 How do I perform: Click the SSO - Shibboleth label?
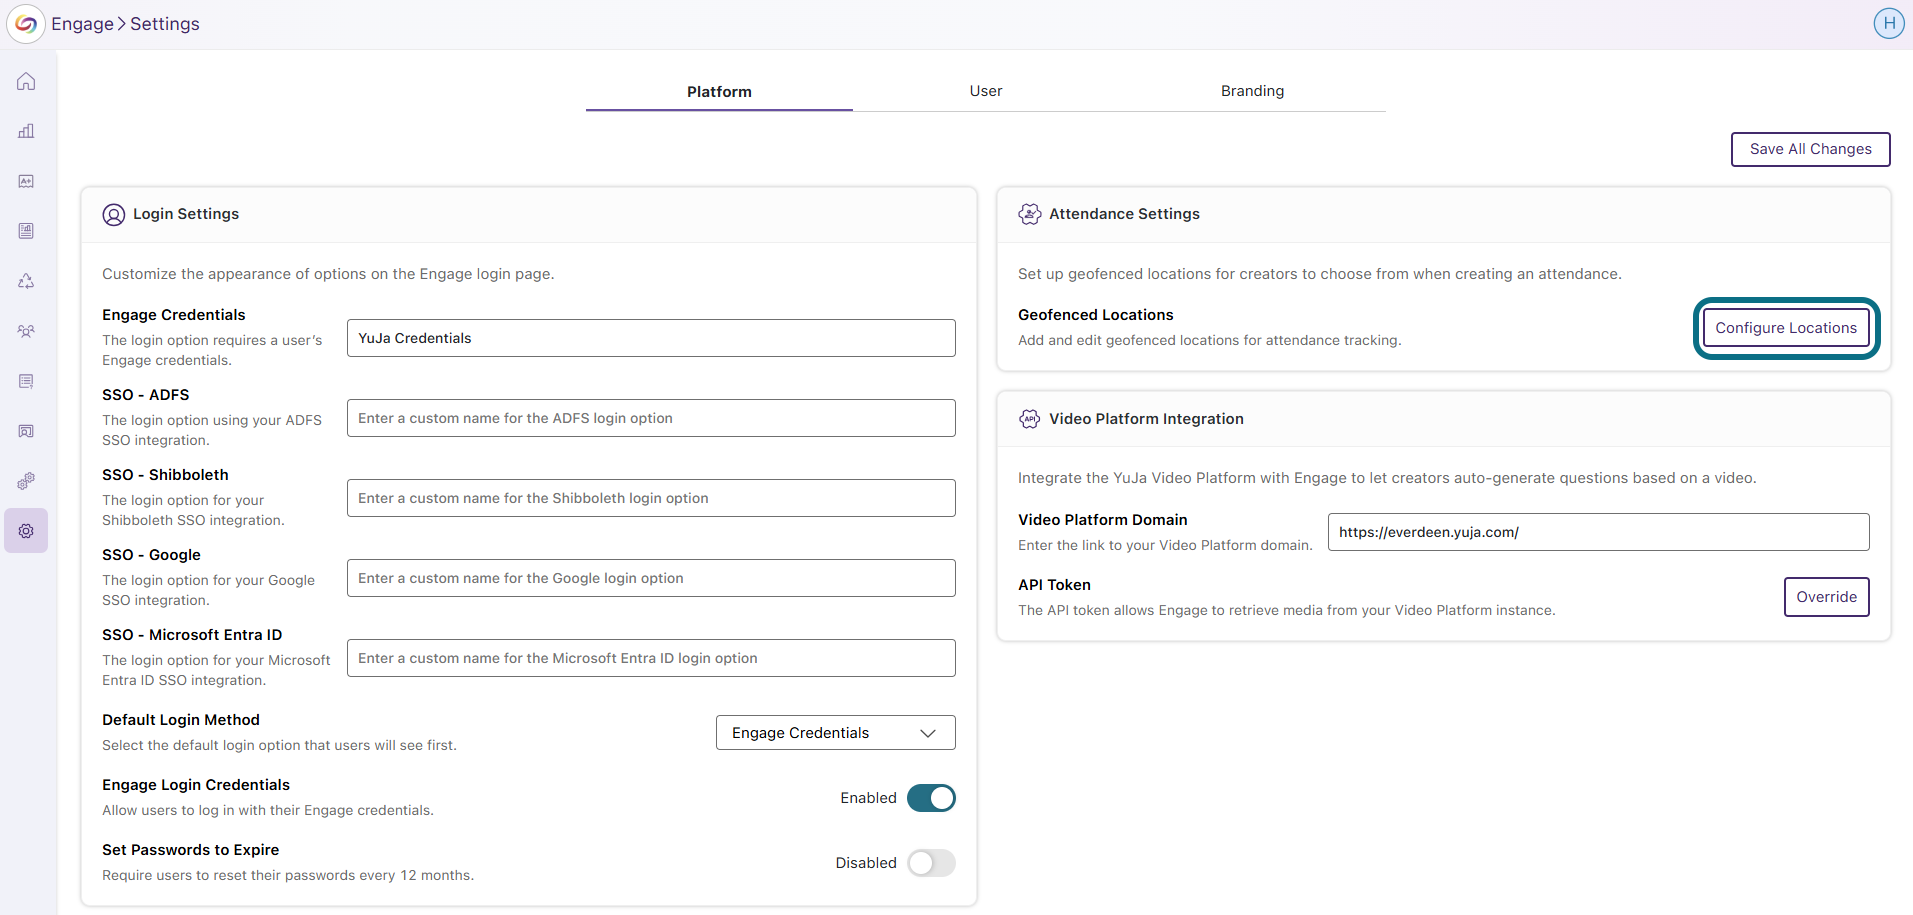tap(165, 475)
